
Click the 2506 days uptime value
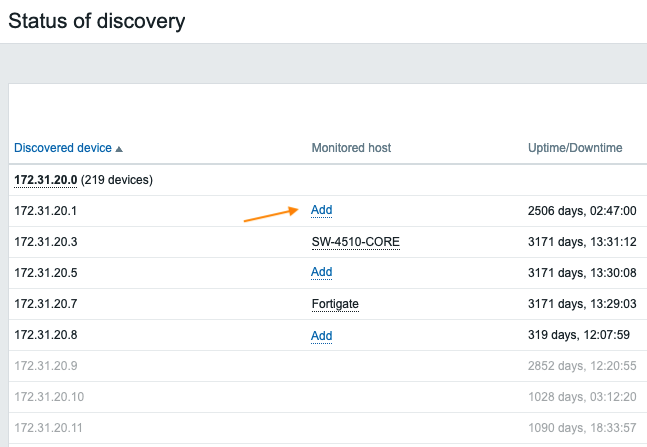[x=582, y=211]
